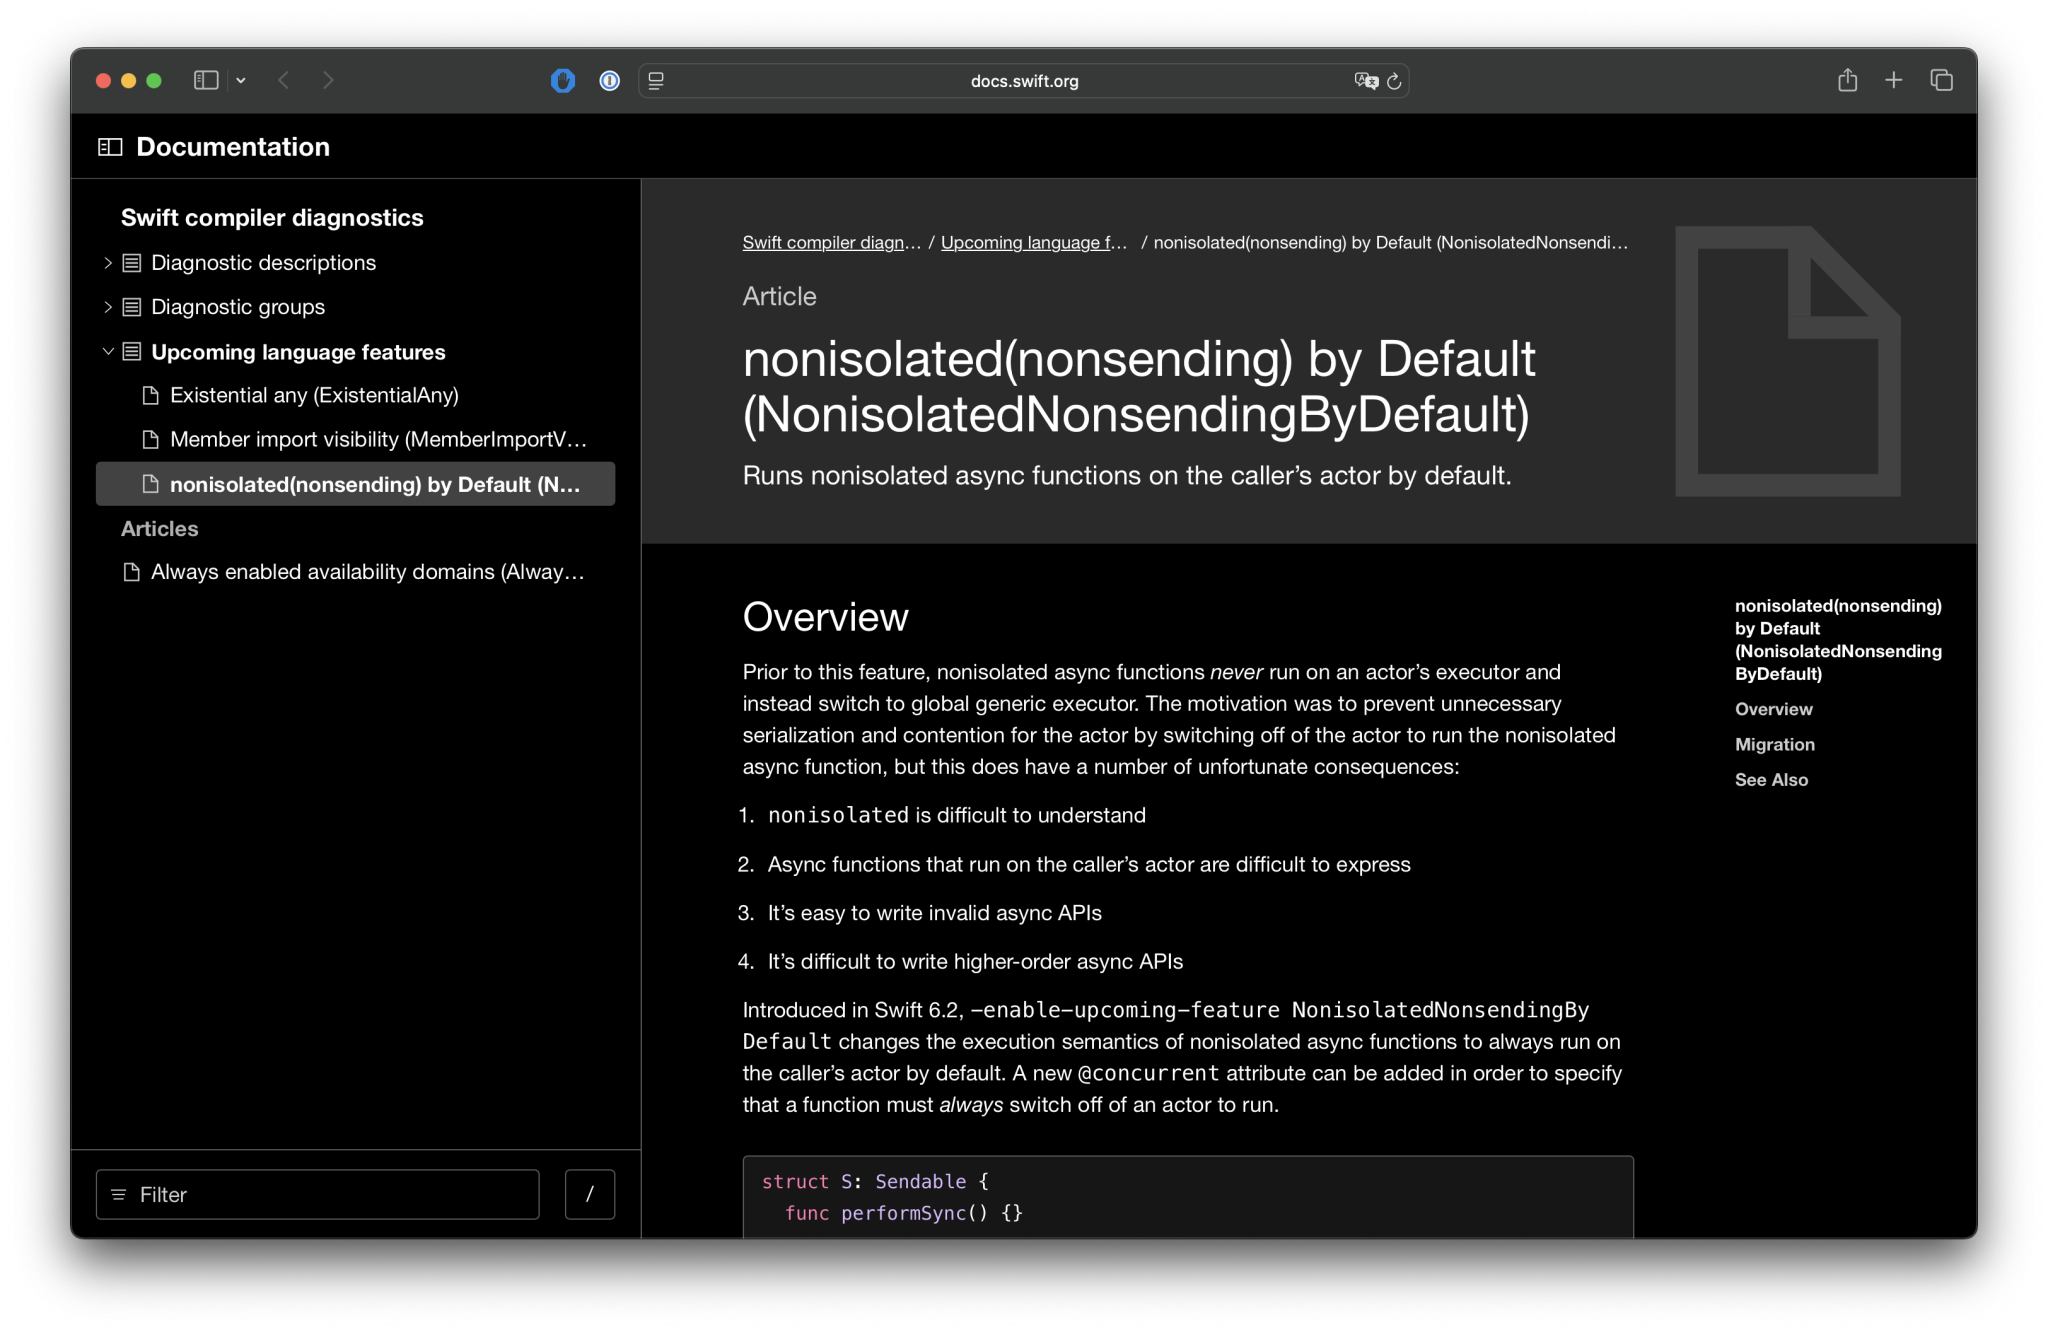Expand Diagnostic descriptions
Viewport: 2048px width, 1332px height.
(x=108, y=263)
